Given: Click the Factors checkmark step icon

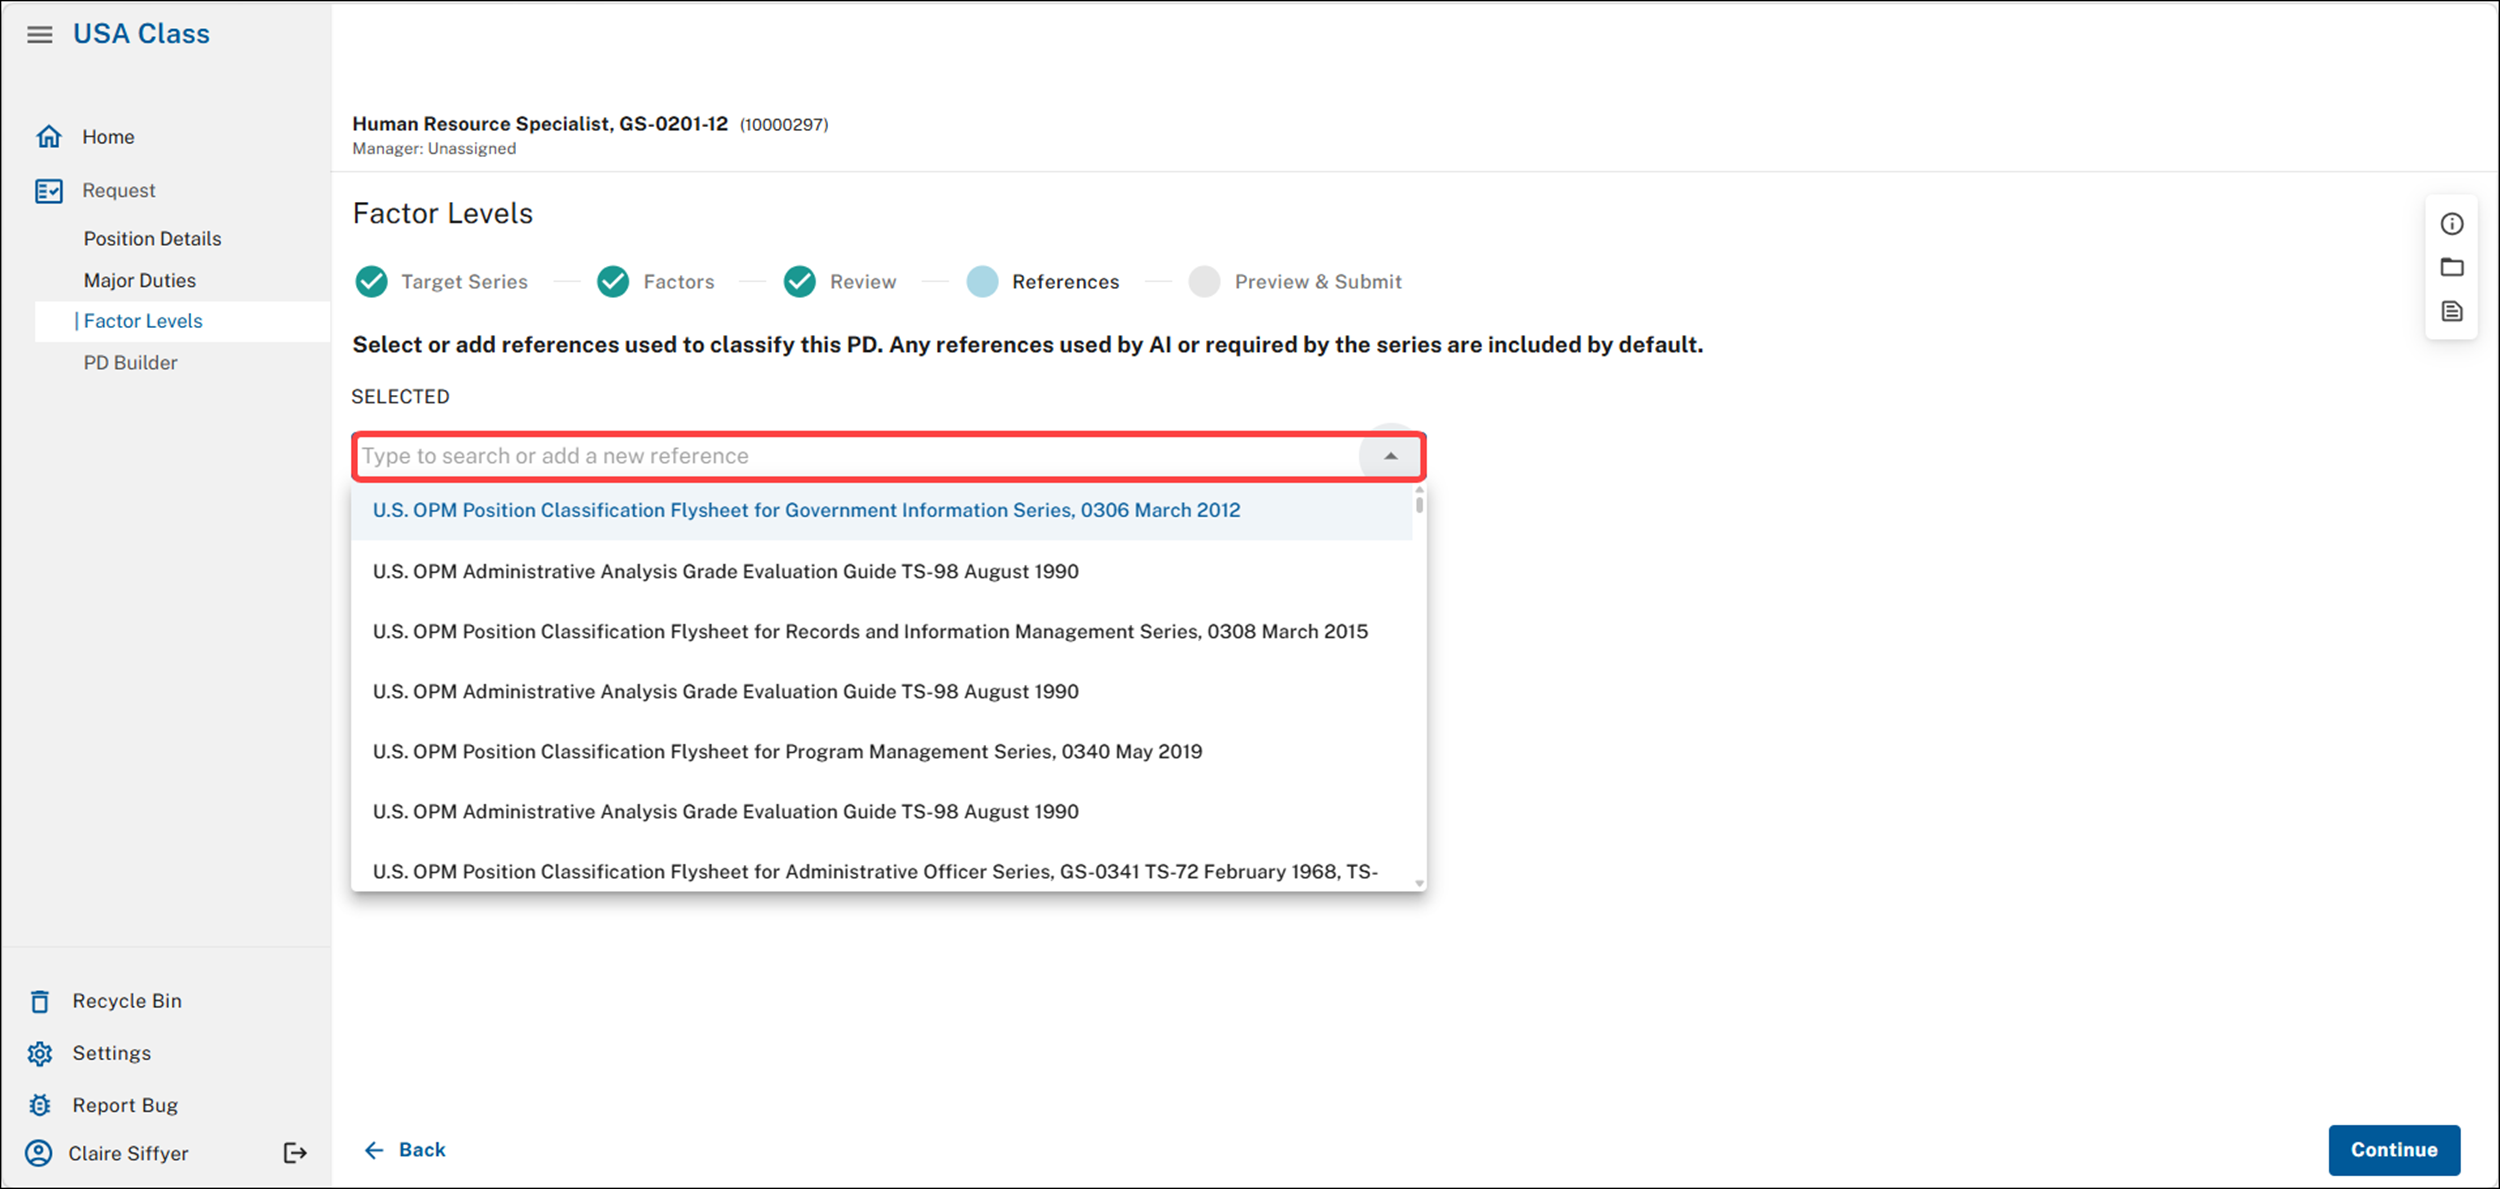Looking at the screenshot, I should point(613,282).
